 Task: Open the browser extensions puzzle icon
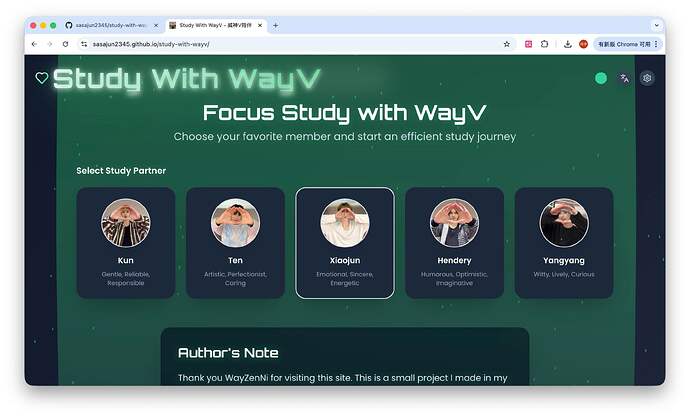[544, 44]
